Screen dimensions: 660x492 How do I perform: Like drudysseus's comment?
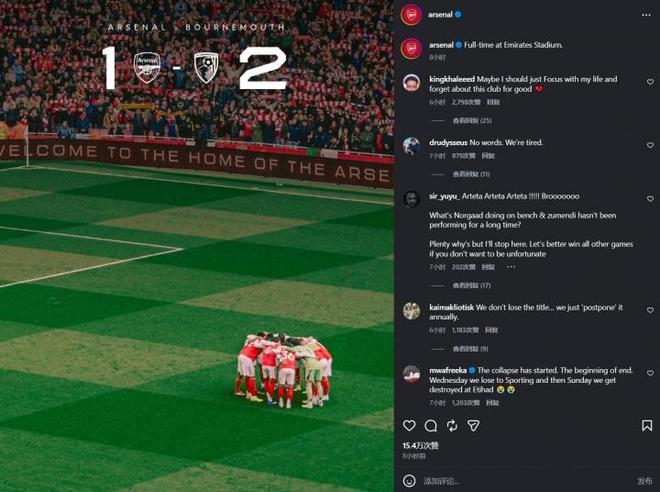650,145
